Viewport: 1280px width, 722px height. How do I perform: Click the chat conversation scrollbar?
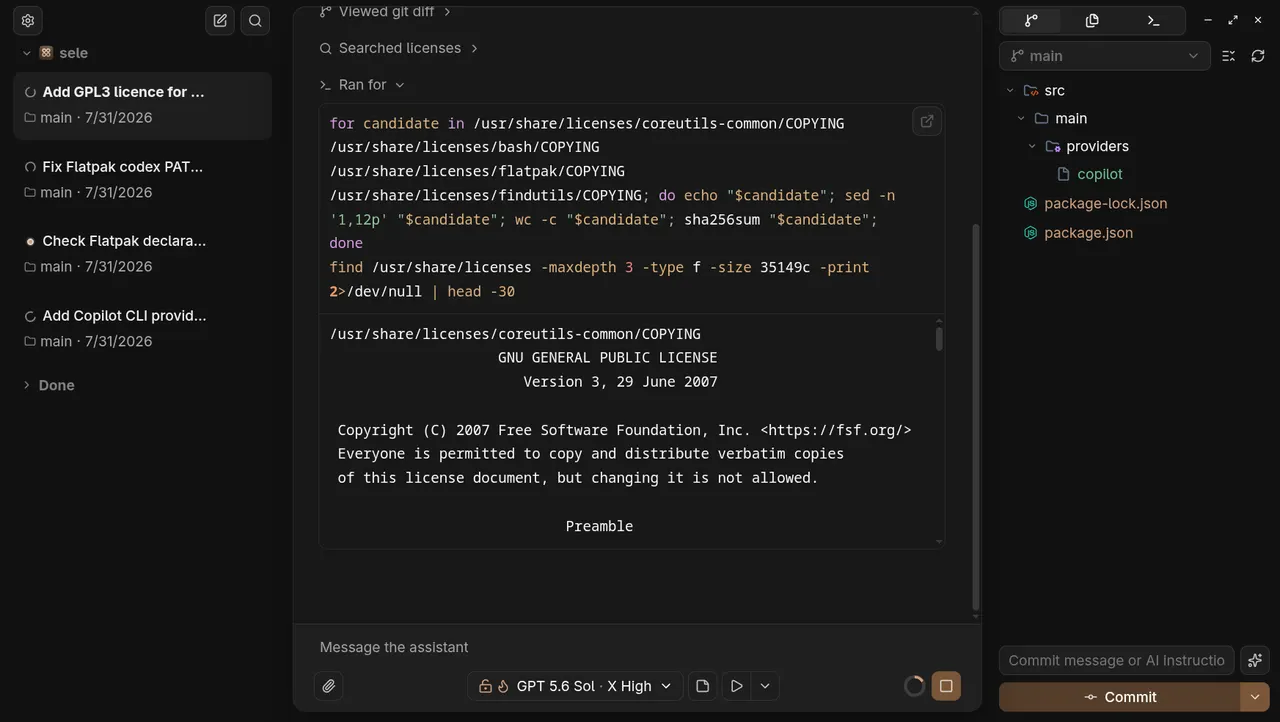[x=976, y=415]
